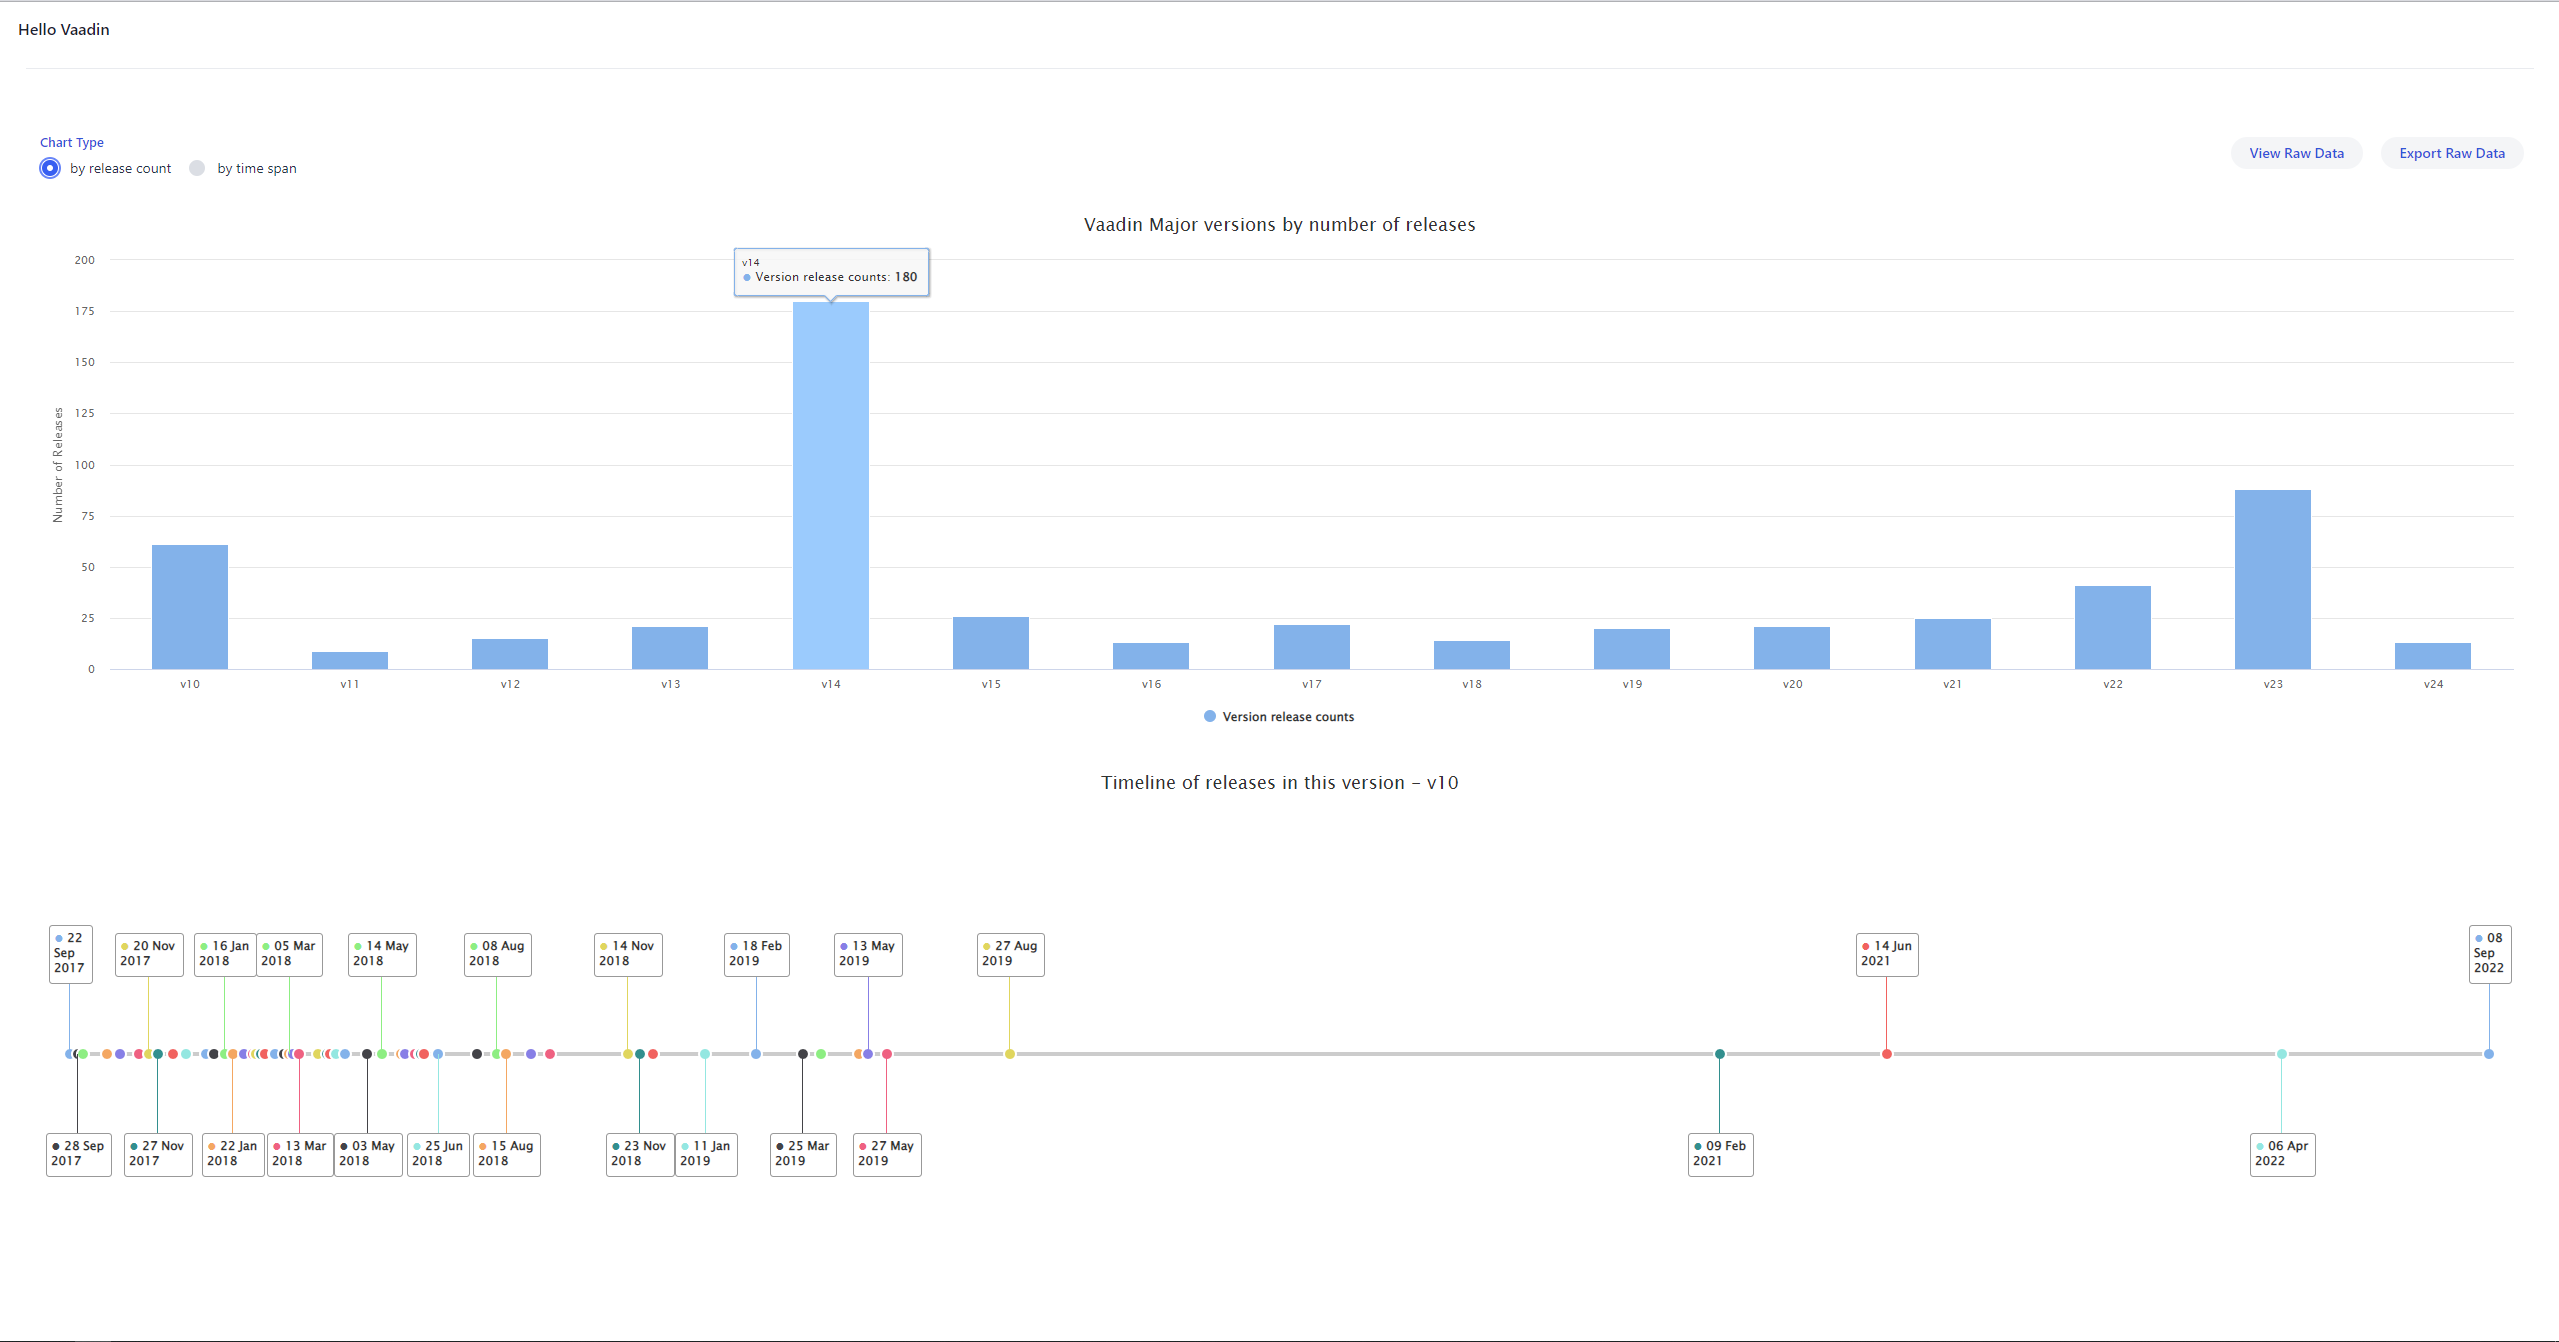2559x1342 pixels.
Task: Click the 08 Sep 2022 timeline label
Action: click(x=2488, y=953)
